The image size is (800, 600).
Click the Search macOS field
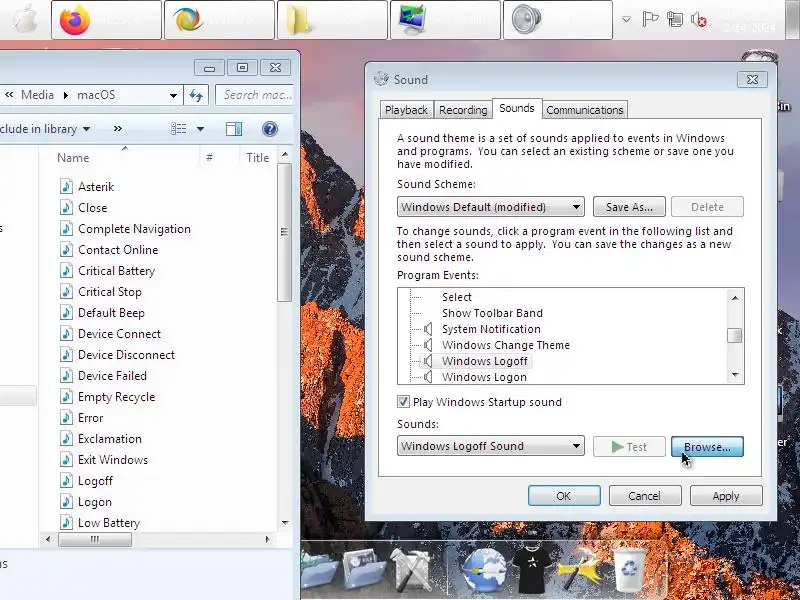(256, 95)
